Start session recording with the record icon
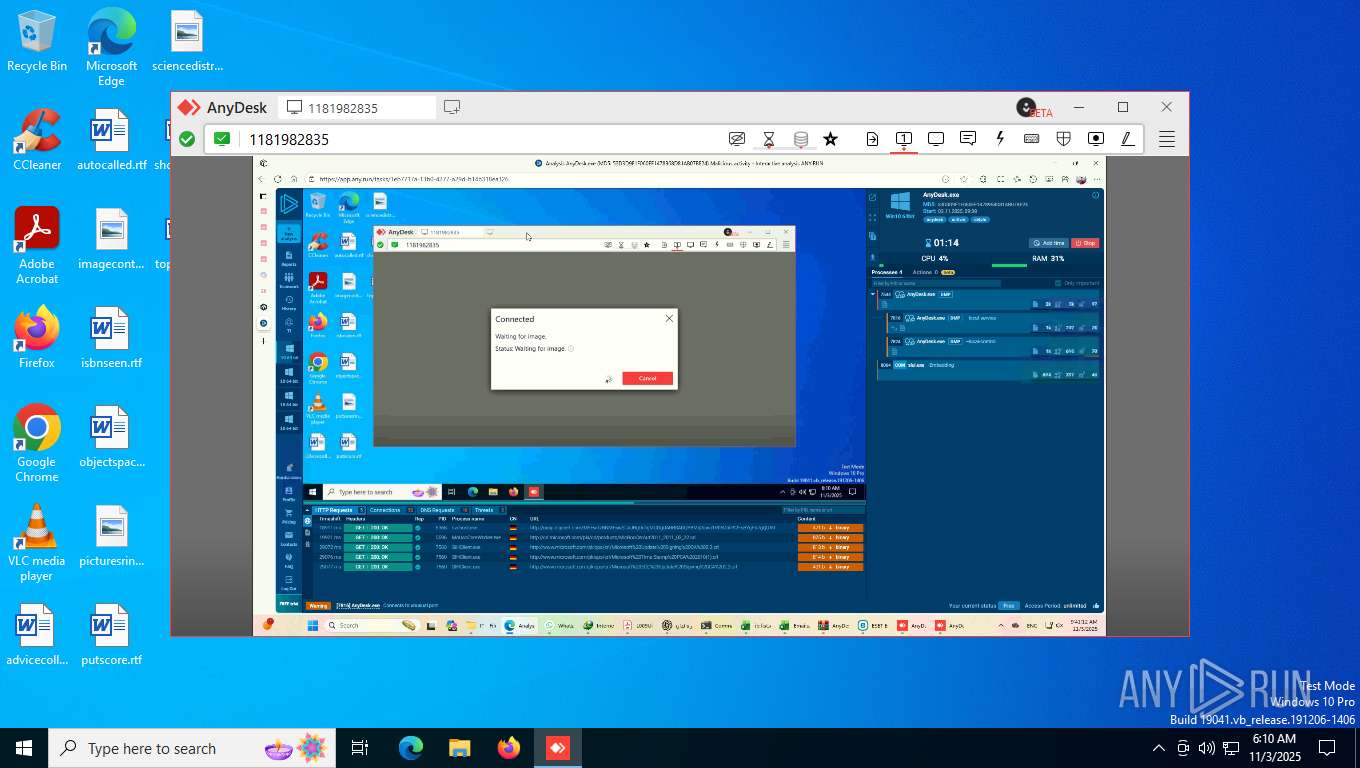The image size is (1360, 768). 1096,139
